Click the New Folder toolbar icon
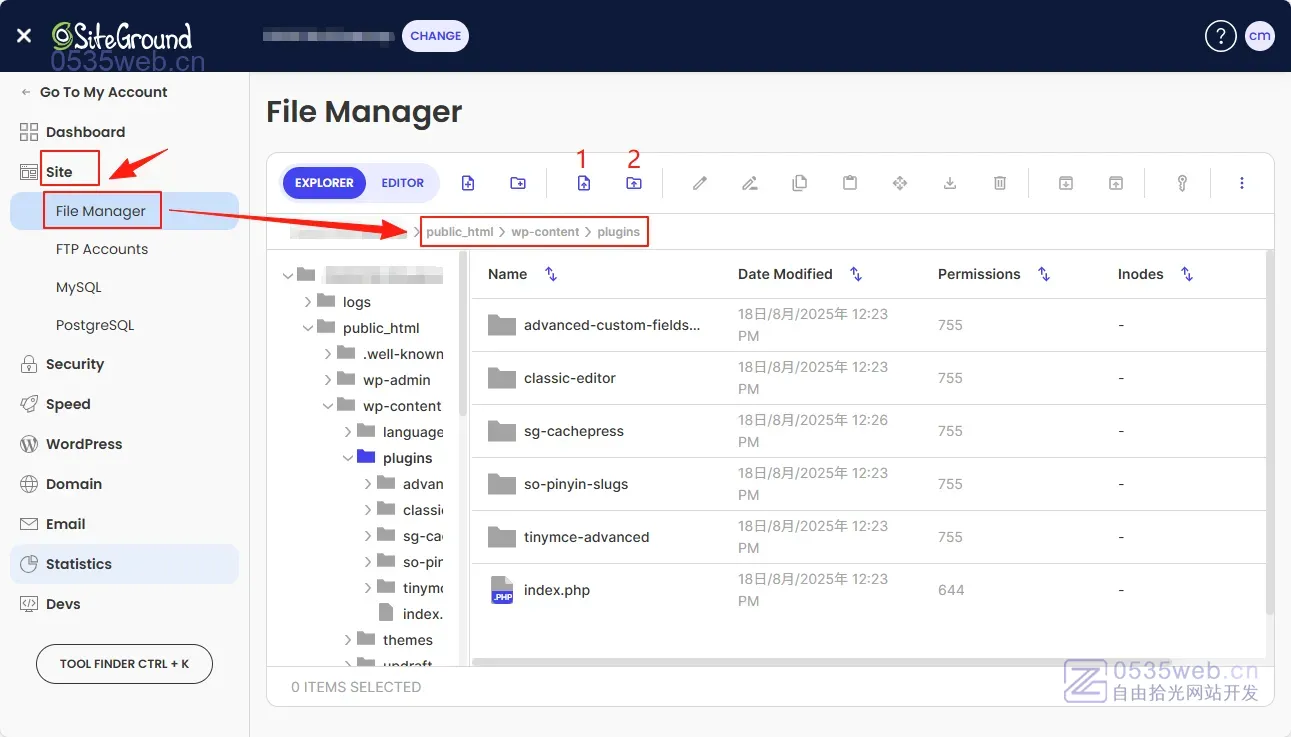This screenshot has width=1291, height=737. click(517, 183)
